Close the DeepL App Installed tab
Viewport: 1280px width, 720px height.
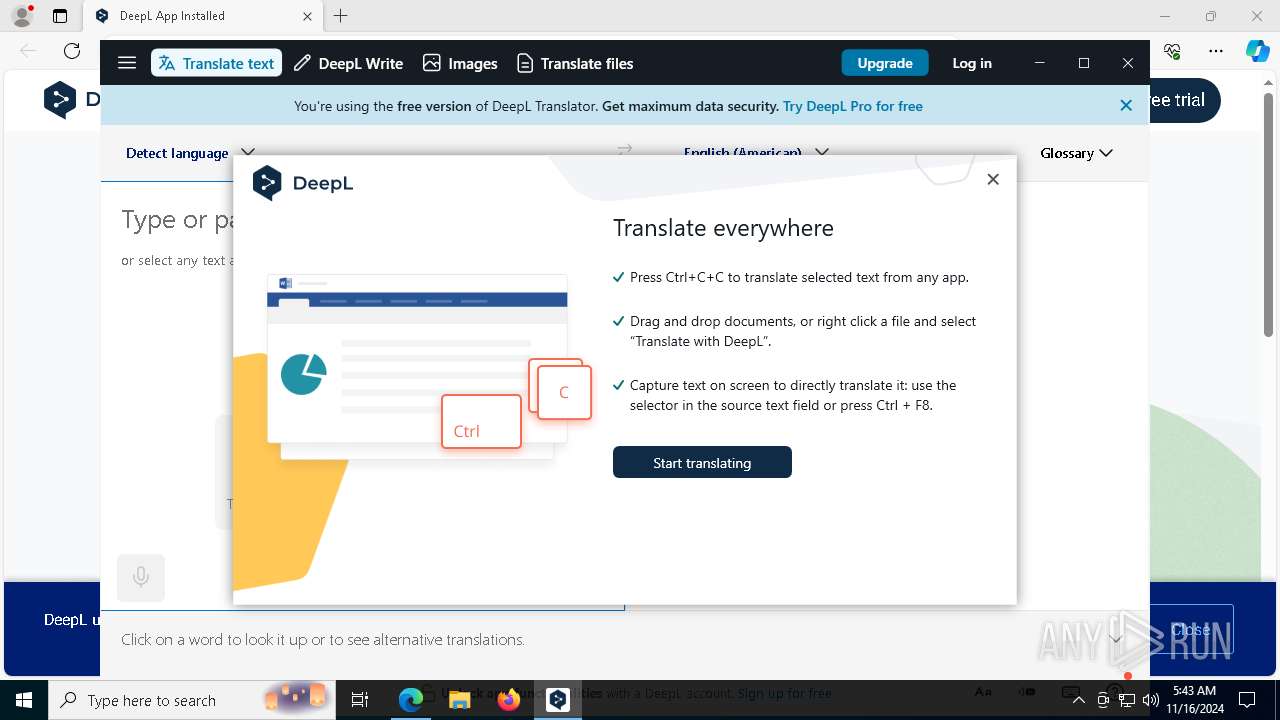tap(308, 16)
